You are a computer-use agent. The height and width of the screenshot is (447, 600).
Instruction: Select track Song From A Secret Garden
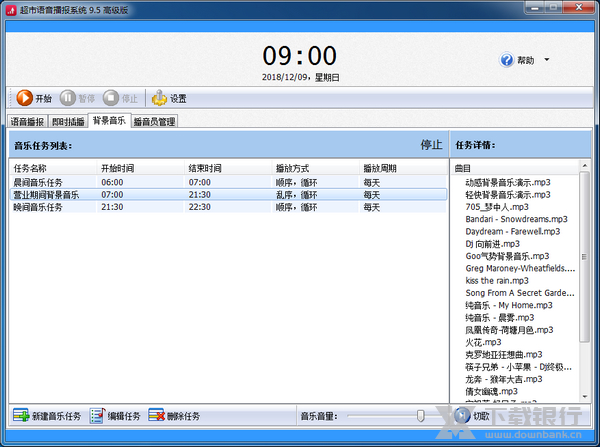tap(520, 293)
